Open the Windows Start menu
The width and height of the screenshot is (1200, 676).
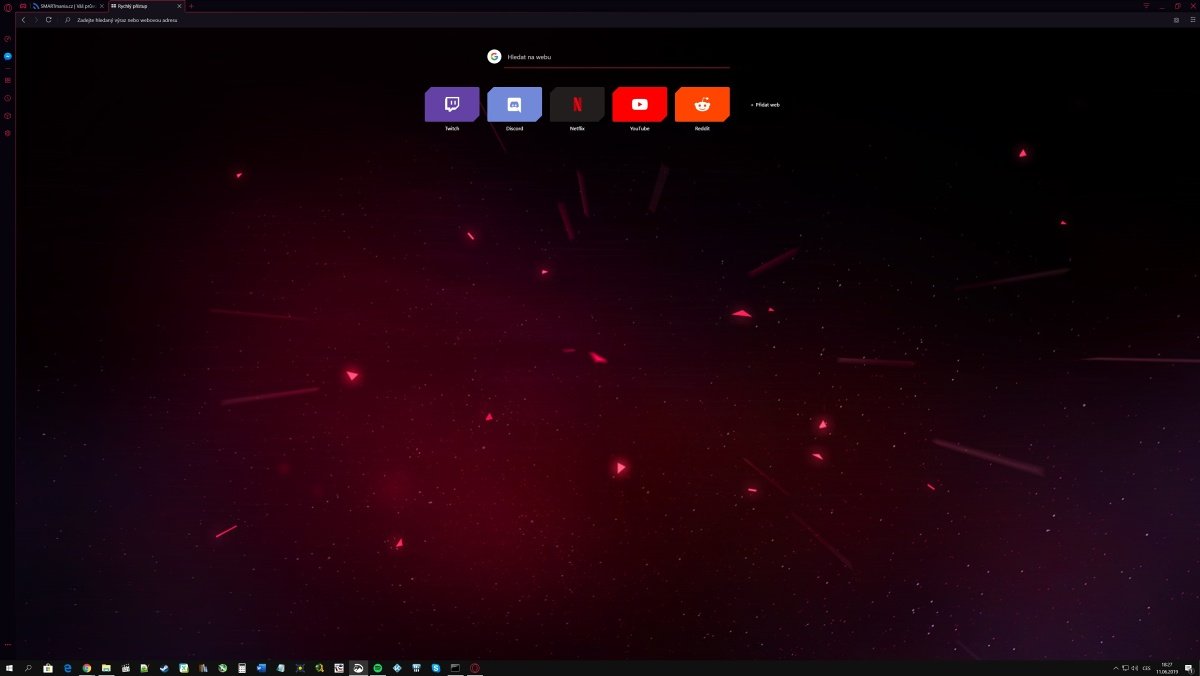[x=9, y=667]
